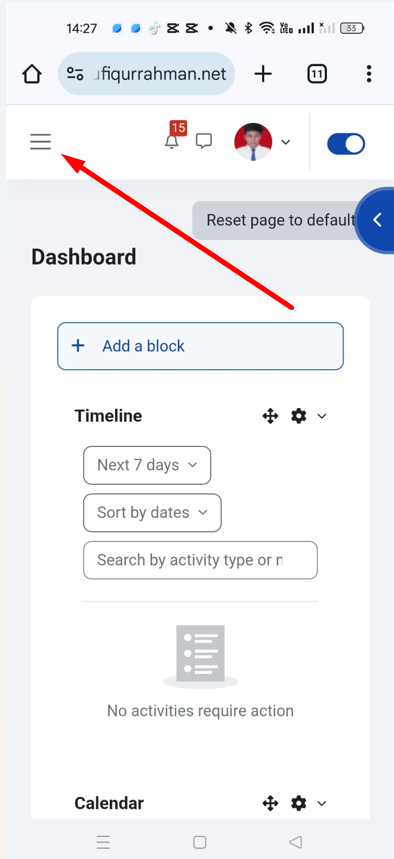
Task: Tap the browser home icon
Action: point(32,73)
